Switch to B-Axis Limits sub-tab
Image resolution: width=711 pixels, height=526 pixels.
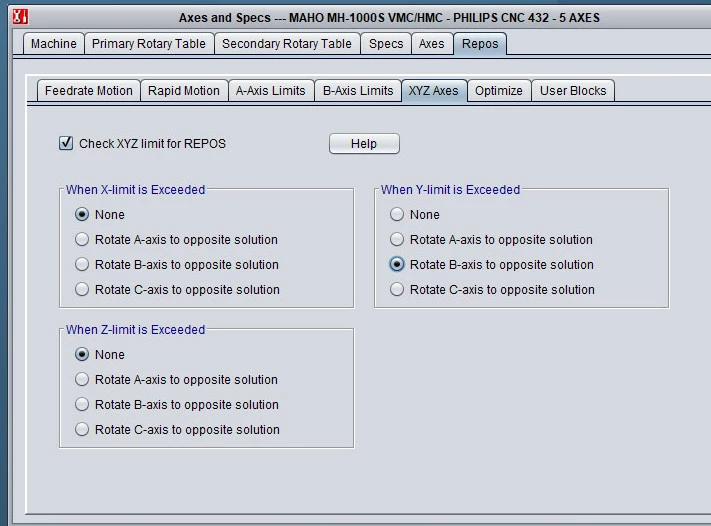coord(358,91)
